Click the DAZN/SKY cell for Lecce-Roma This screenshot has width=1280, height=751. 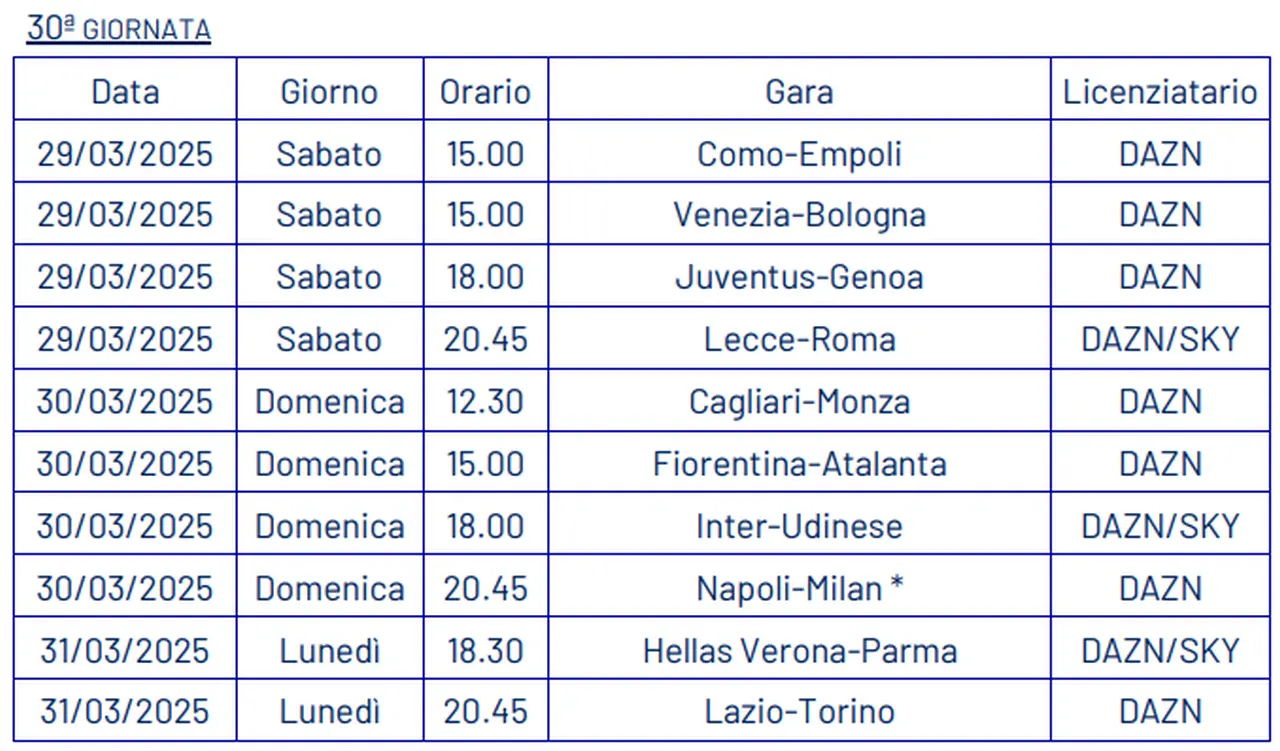(1160, 339)
